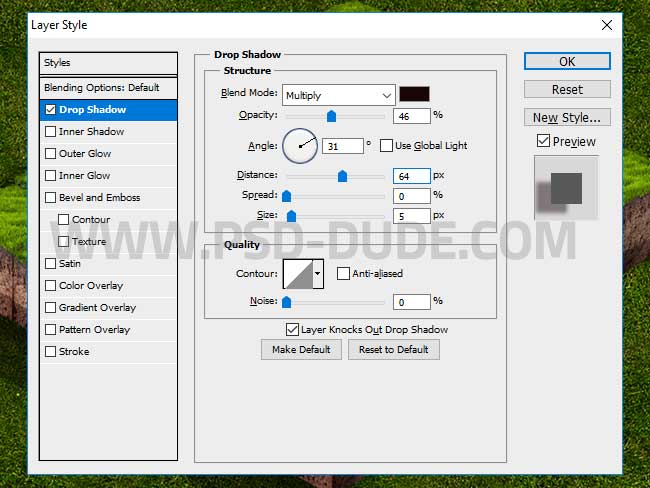Expand the Contour picker arrow
The width and height of the screenshot is (650, 488).
click(319, 273)
